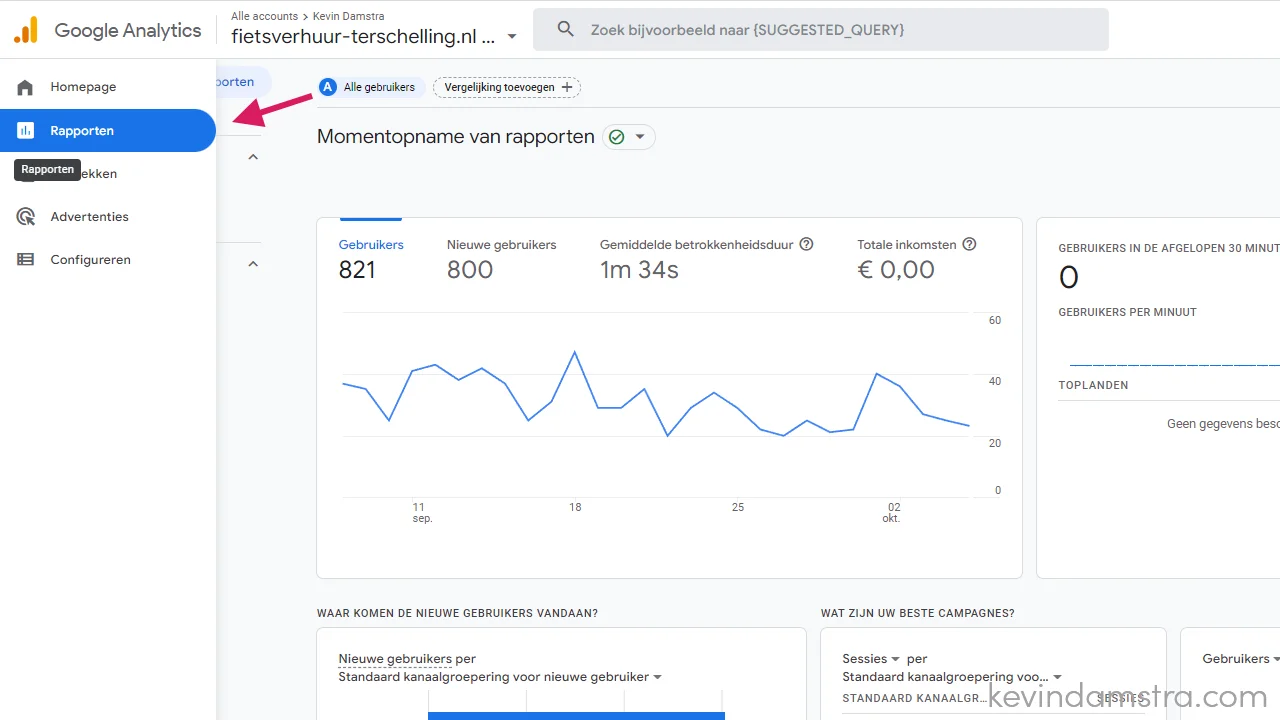Open the green checkmark status dropdown
This screenshot has height=720, width=1280.
pos(629,137)
